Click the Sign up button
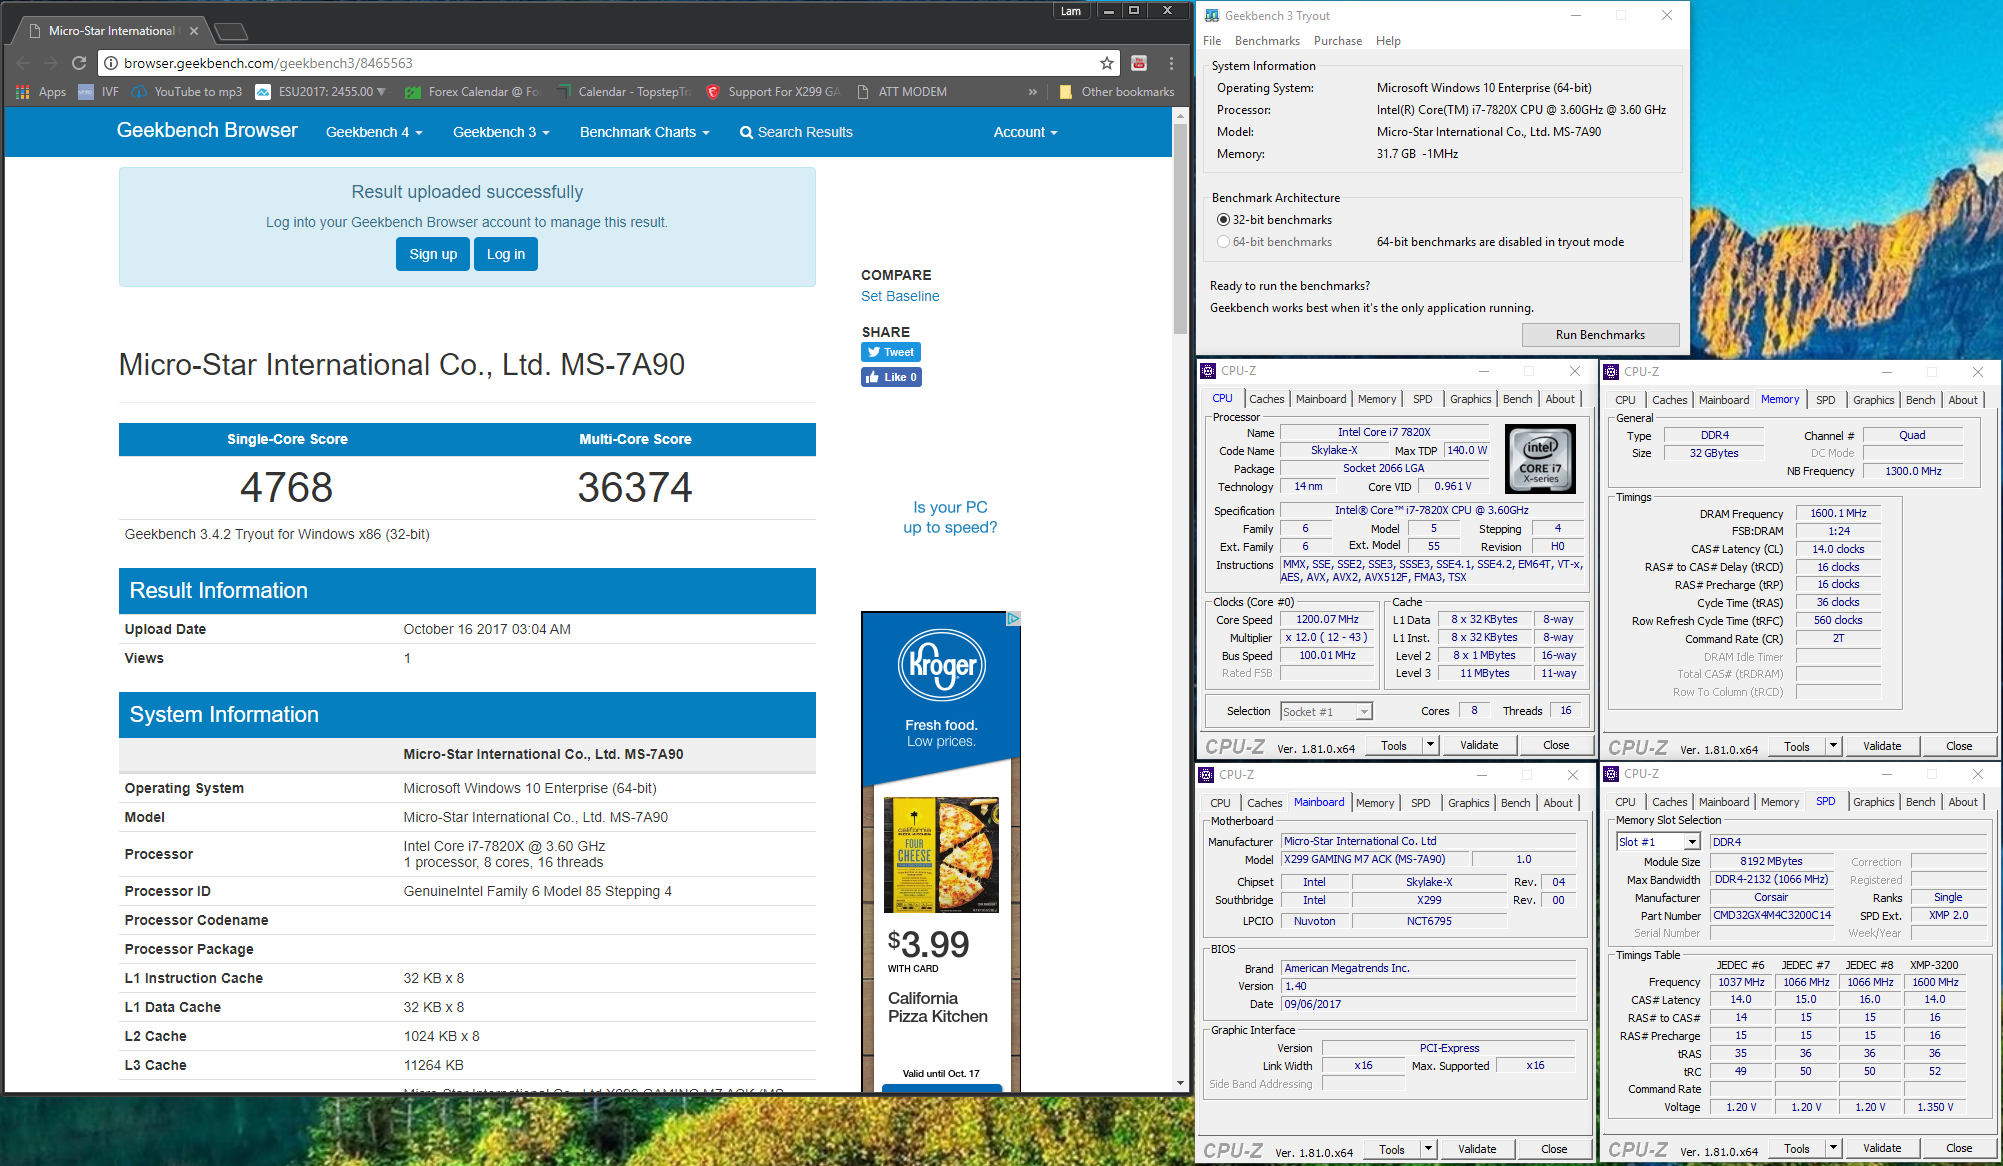 click(433, 254)
